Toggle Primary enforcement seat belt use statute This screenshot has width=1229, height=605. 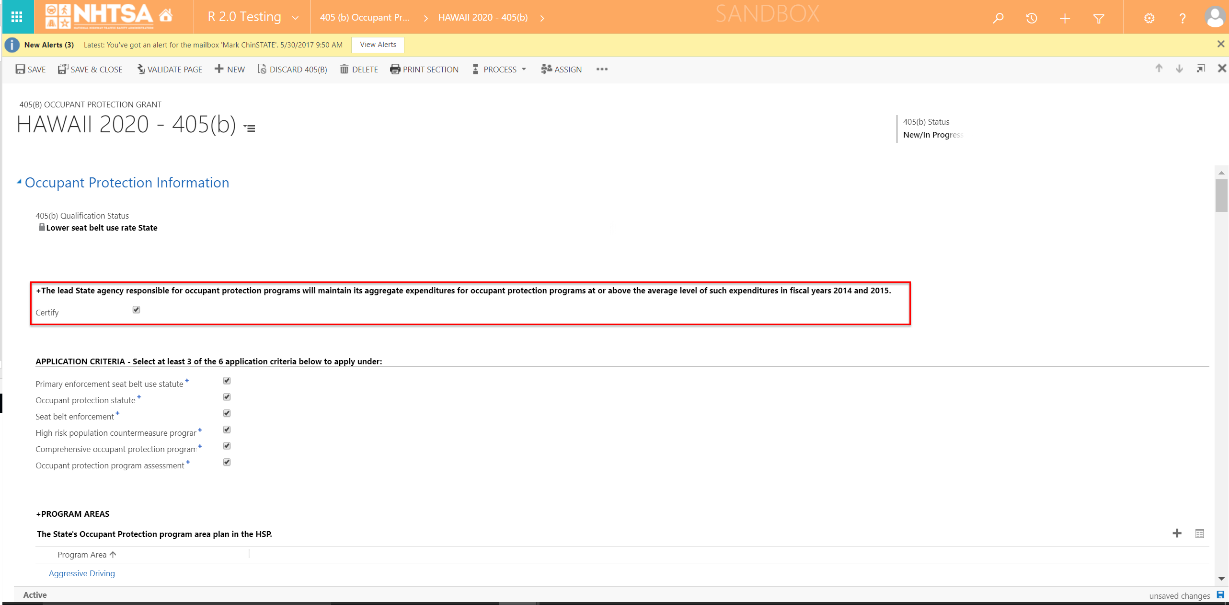(x=227, y=381)
